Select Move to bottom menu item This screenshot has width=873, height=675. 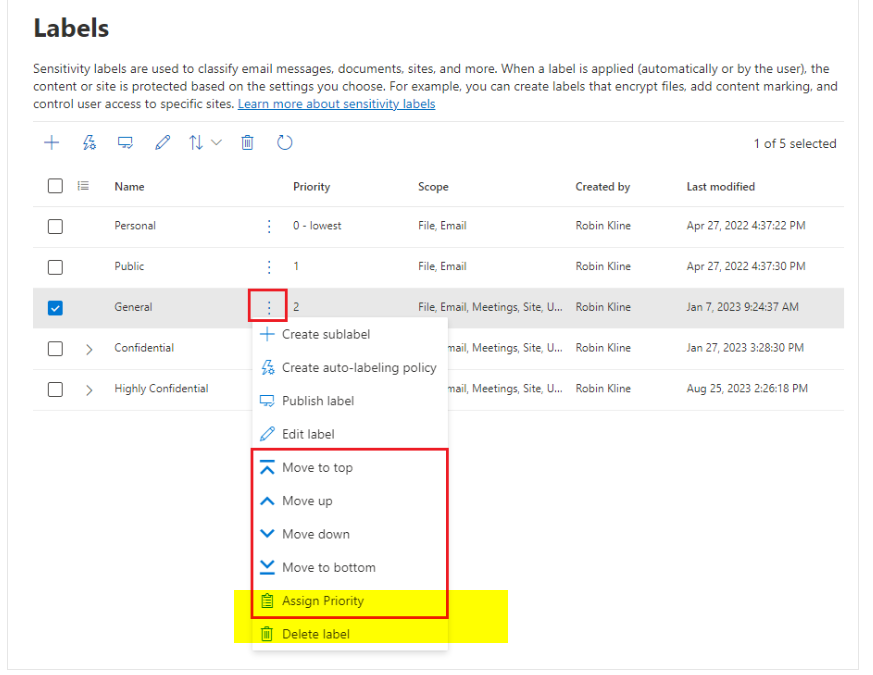coord(350,568)
